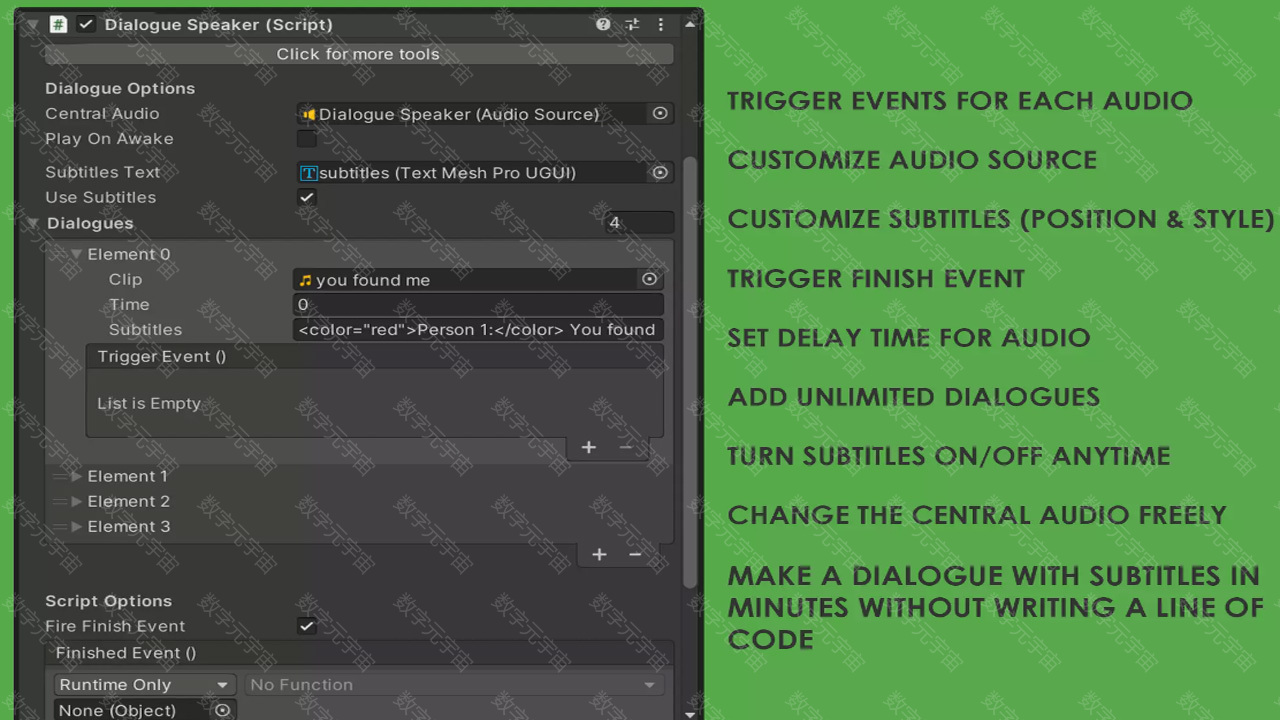This screenshot has height=720, width=1280.
Task: Remove the selected Dialogues list element
Action: click(x=635, y=554)
